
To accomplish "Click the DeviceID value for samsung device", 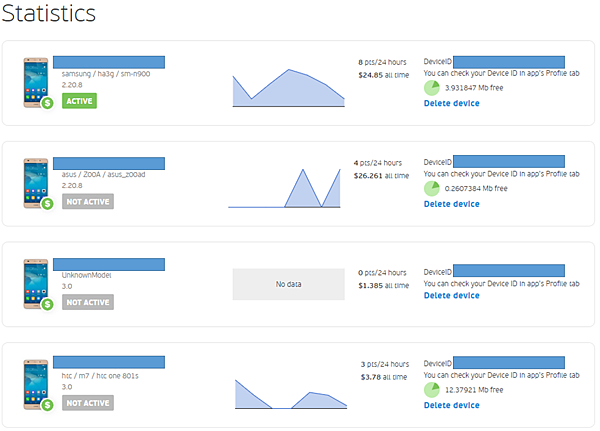I will point(509,62).
